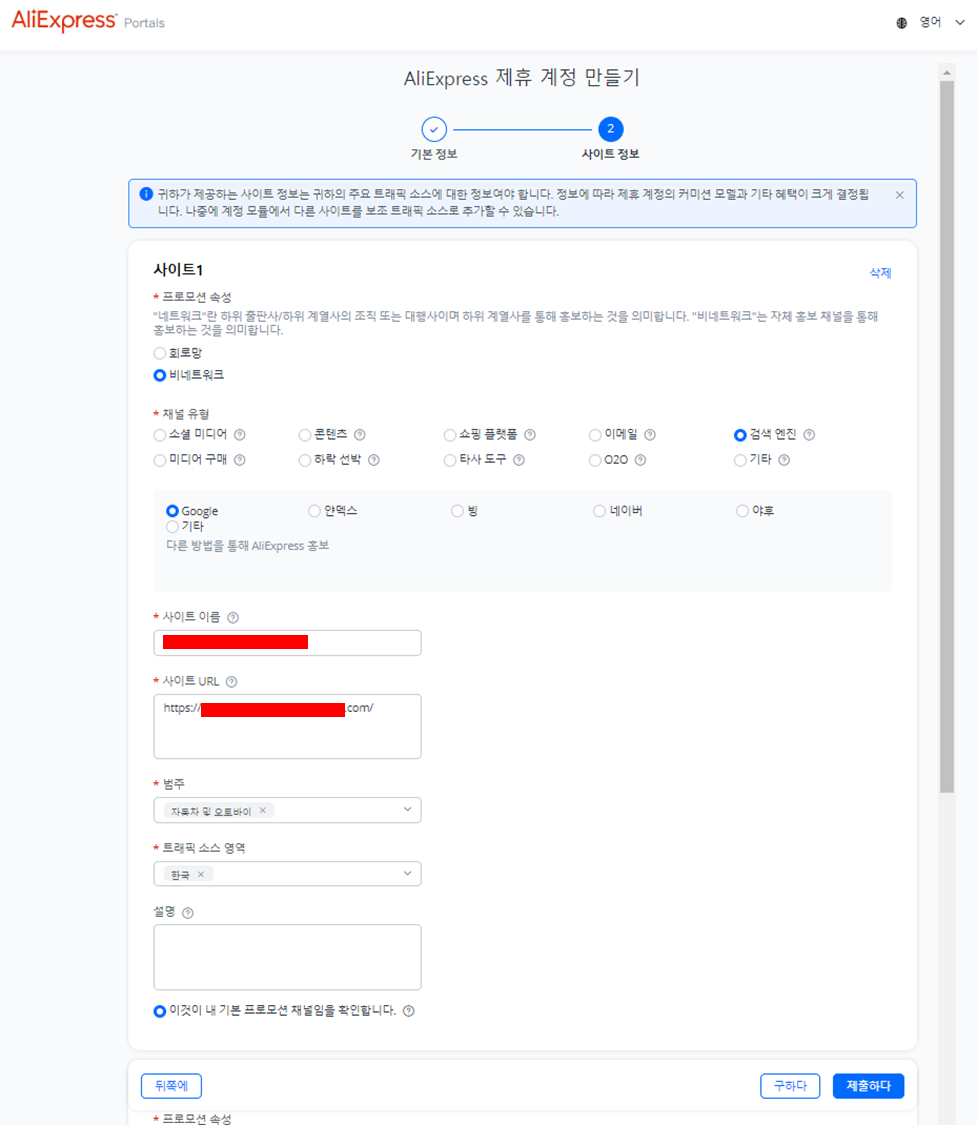Viewport: 977px width, 1125px height.
Task: Open help icon beside 콘텐츠
Action: [359, 435]
